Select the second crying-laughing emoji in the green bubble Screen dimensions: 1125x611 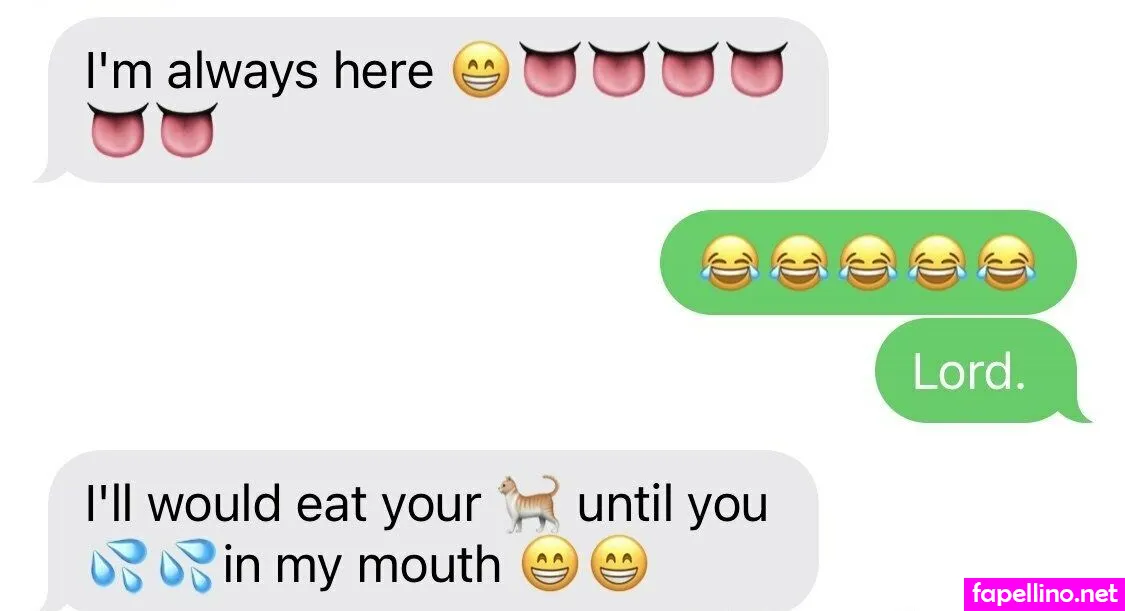coord(799,262)
